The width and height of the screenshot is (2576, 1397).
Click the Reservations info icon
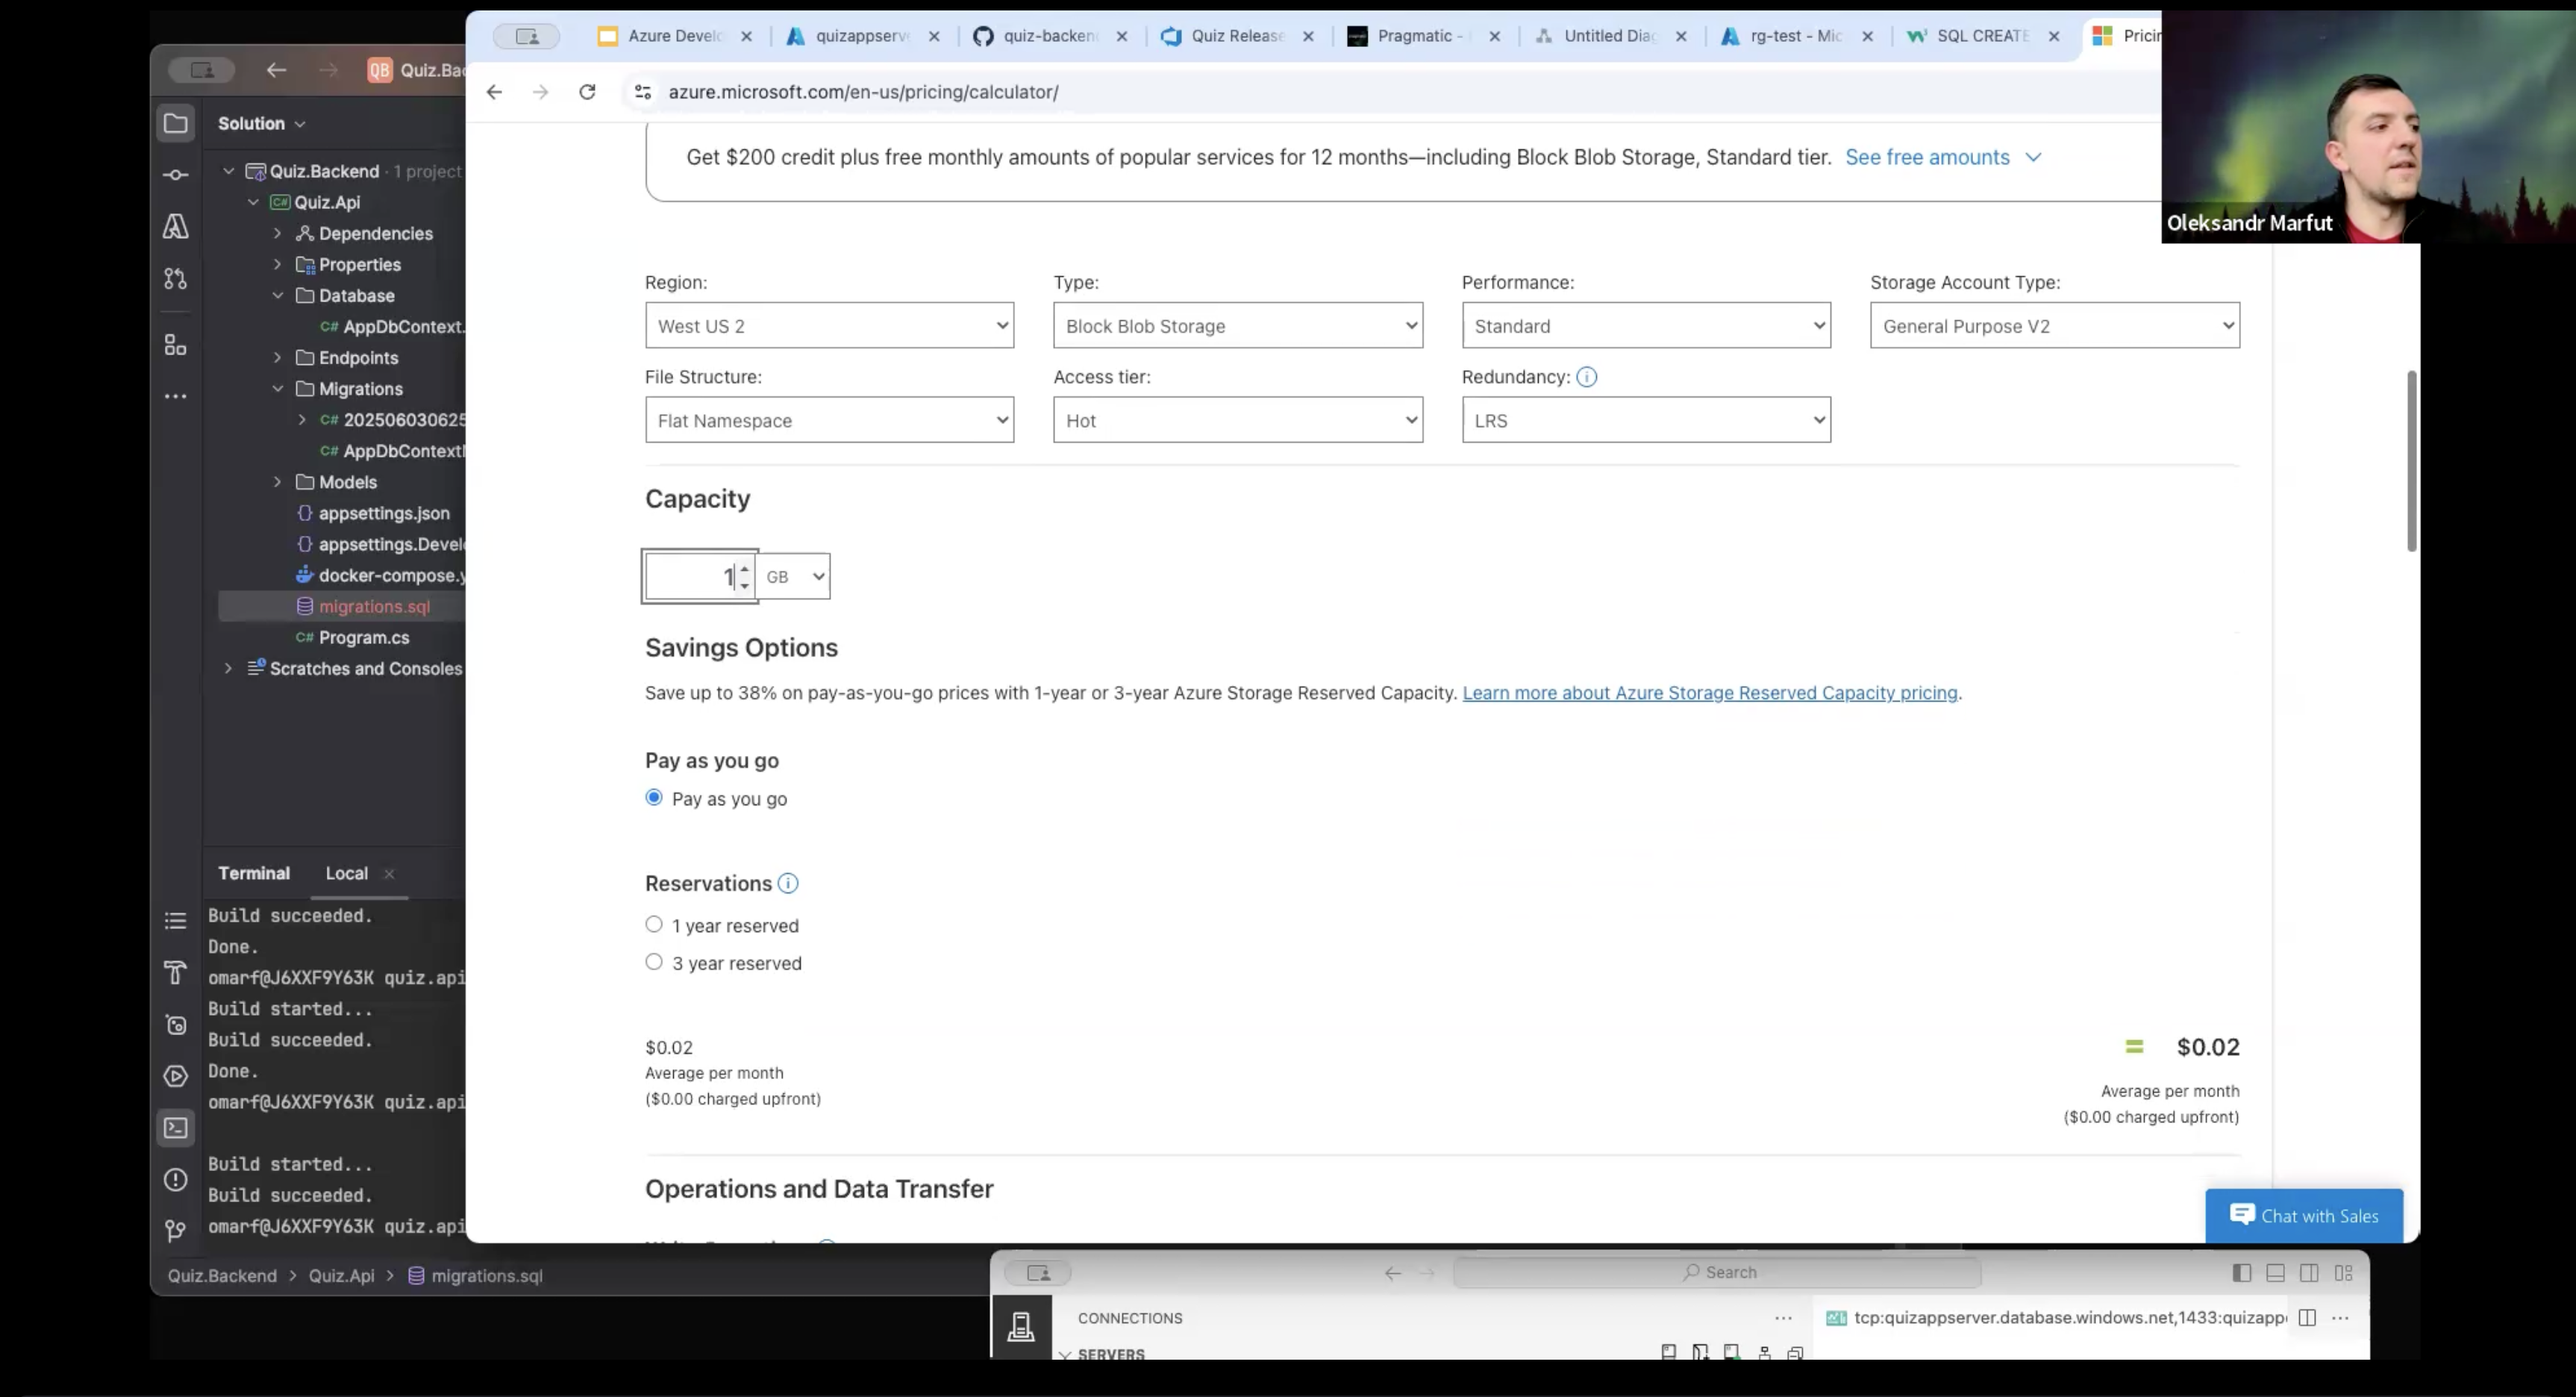tap(788, 884)
